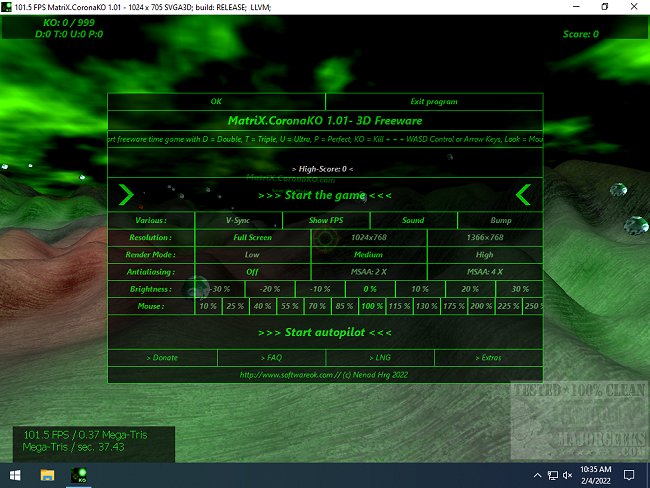Image resolution: width=650 pixels, height=488 pixels.
Task: Set brightness to -20 %
Action: (x=270, y=289)
